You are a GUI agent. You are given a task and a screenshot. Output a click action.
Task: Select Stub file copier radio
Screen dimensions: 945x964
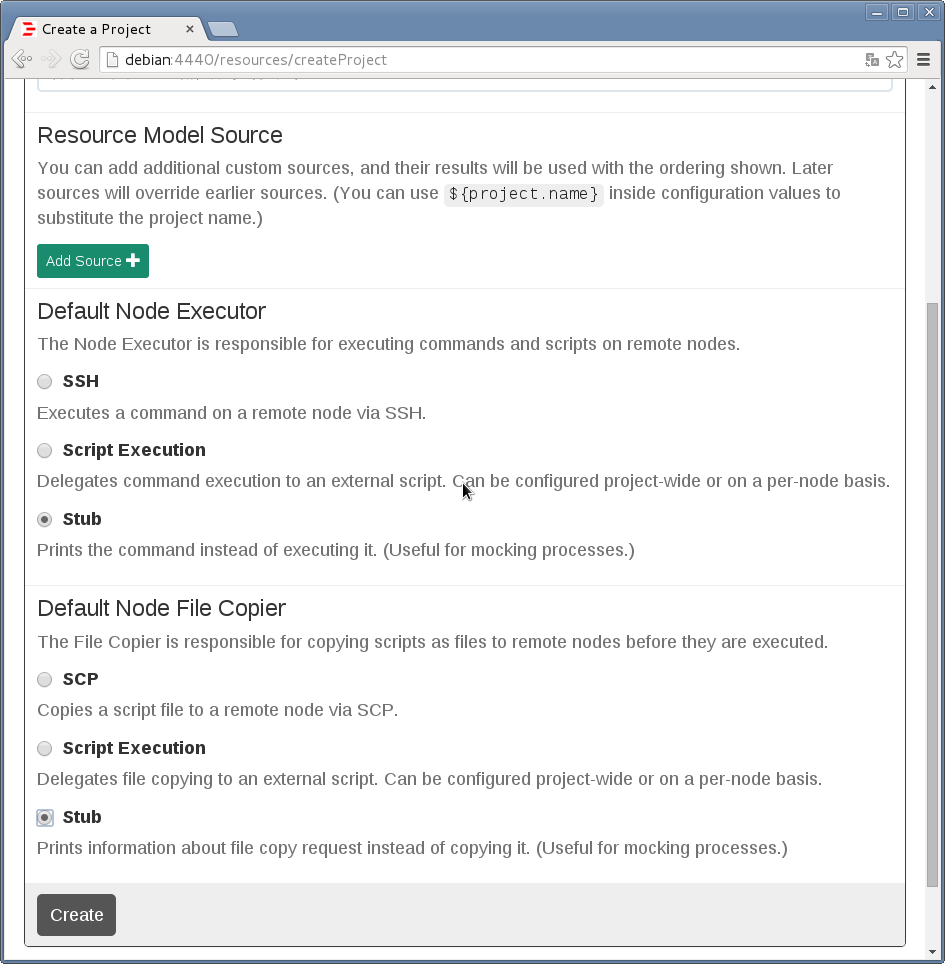coord(44,818)
